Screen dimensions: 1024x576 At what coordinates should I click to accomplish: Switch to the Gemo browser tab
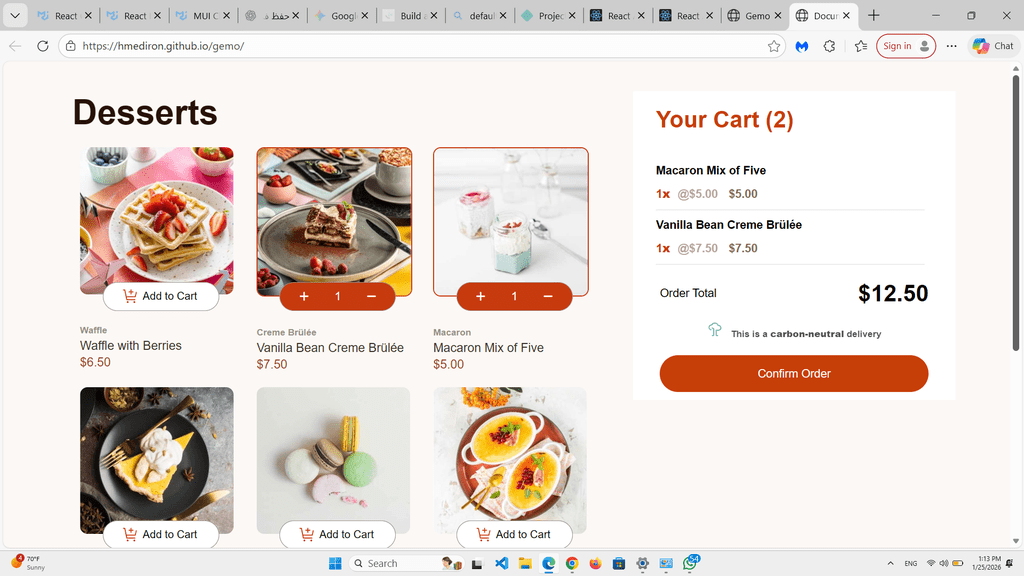point(750,16)
